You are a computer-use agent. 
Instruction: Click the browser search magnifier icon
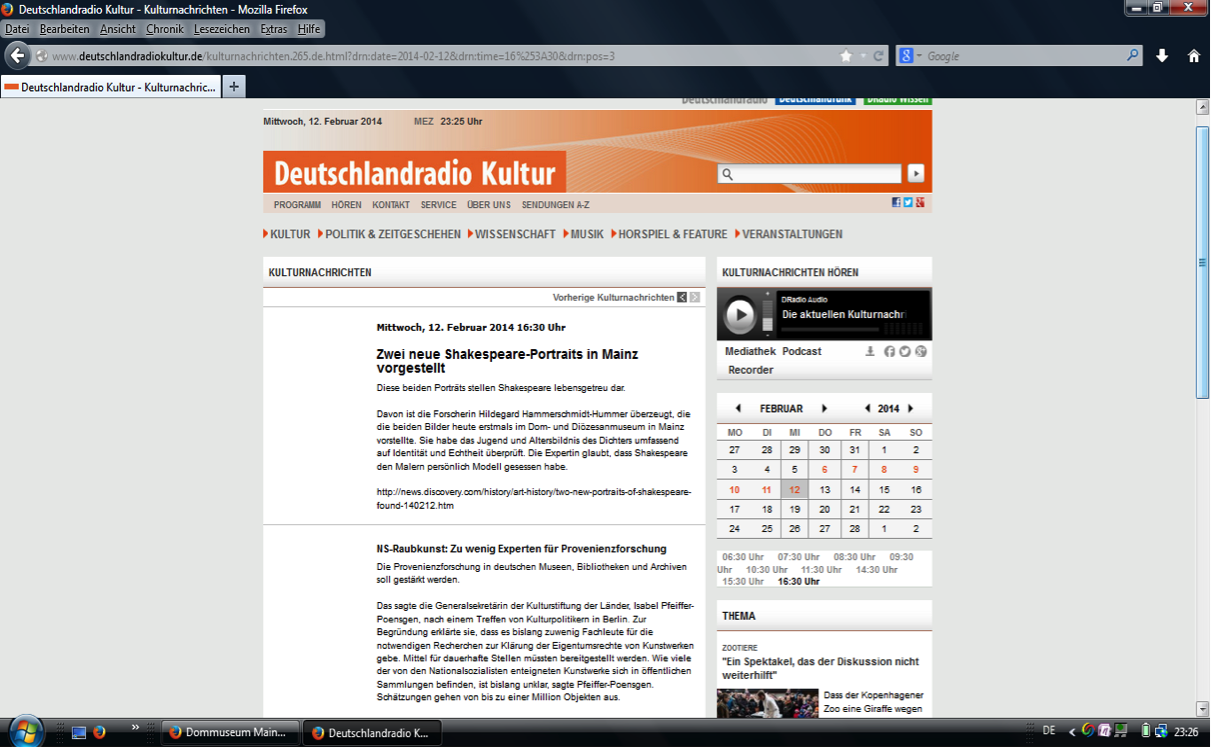point(1133,56)
